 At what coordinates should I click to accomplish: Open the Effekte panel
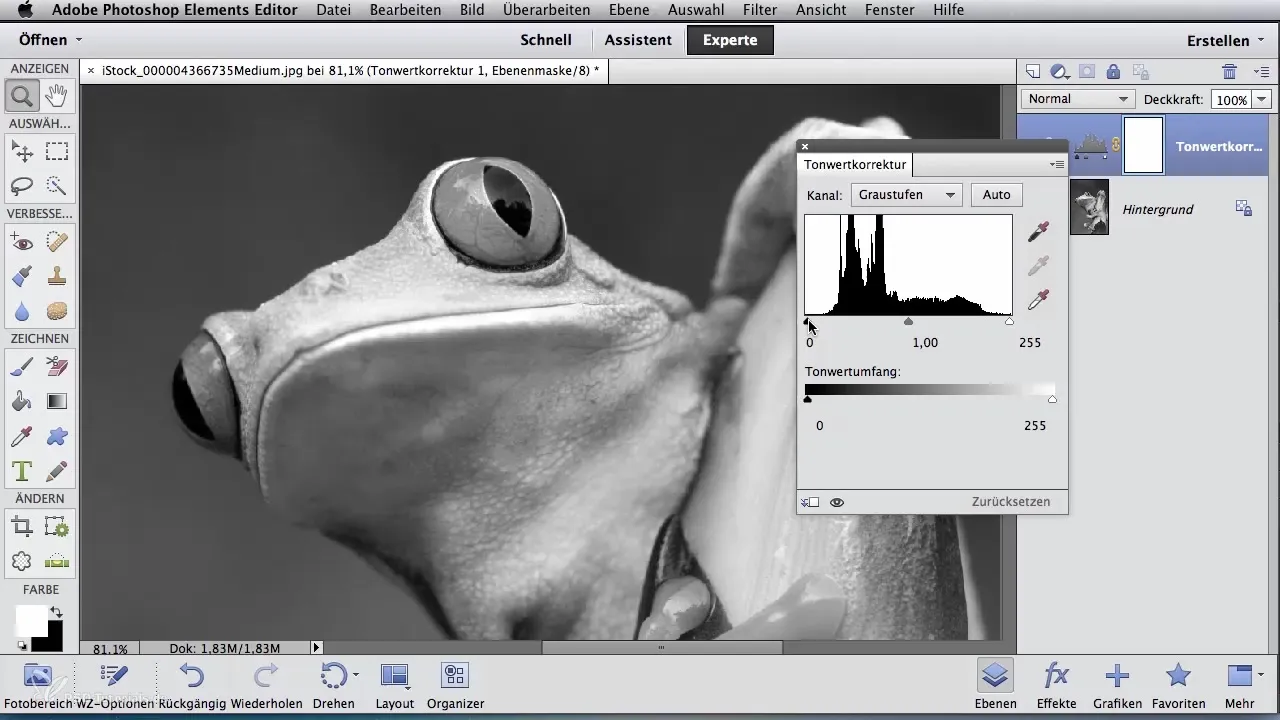point(1057,686)
